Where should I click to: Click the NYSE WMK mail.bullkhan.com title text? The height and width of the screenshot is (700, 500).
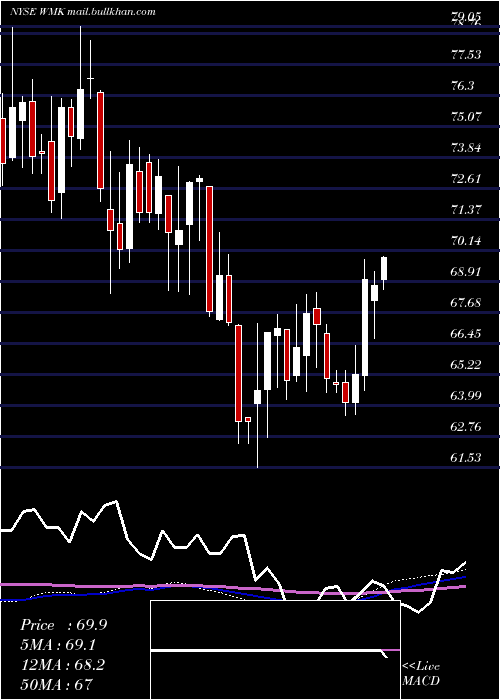coord(83,12)
